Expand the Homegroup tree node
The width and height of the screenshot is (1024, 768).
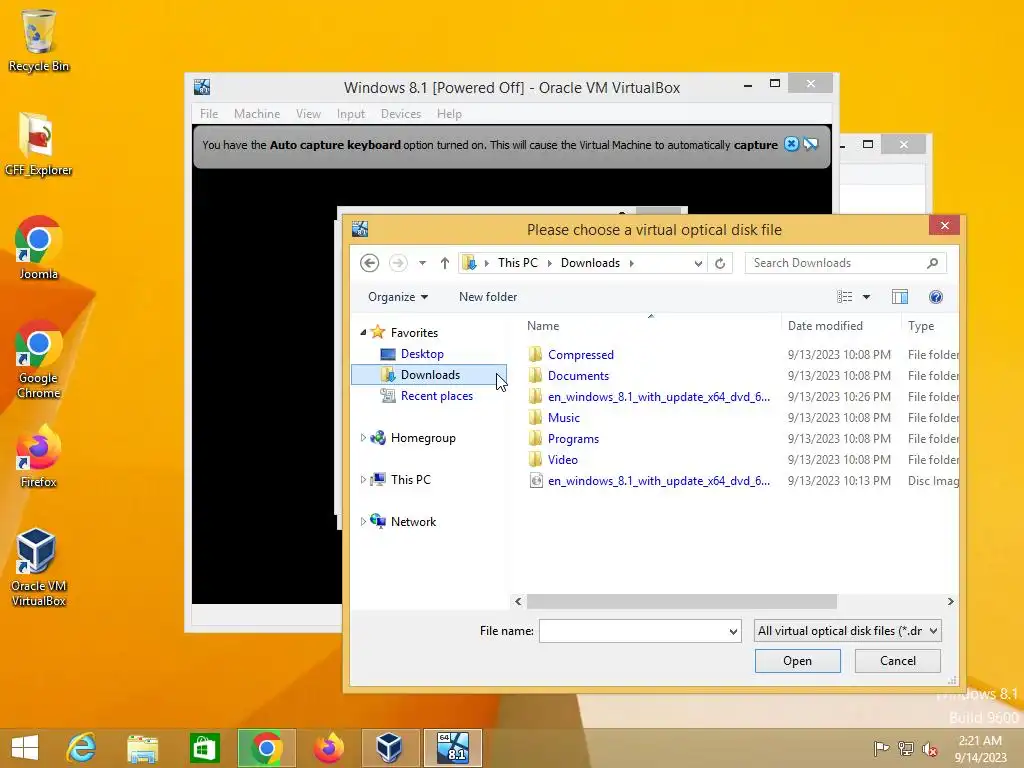tap(363, 438)
